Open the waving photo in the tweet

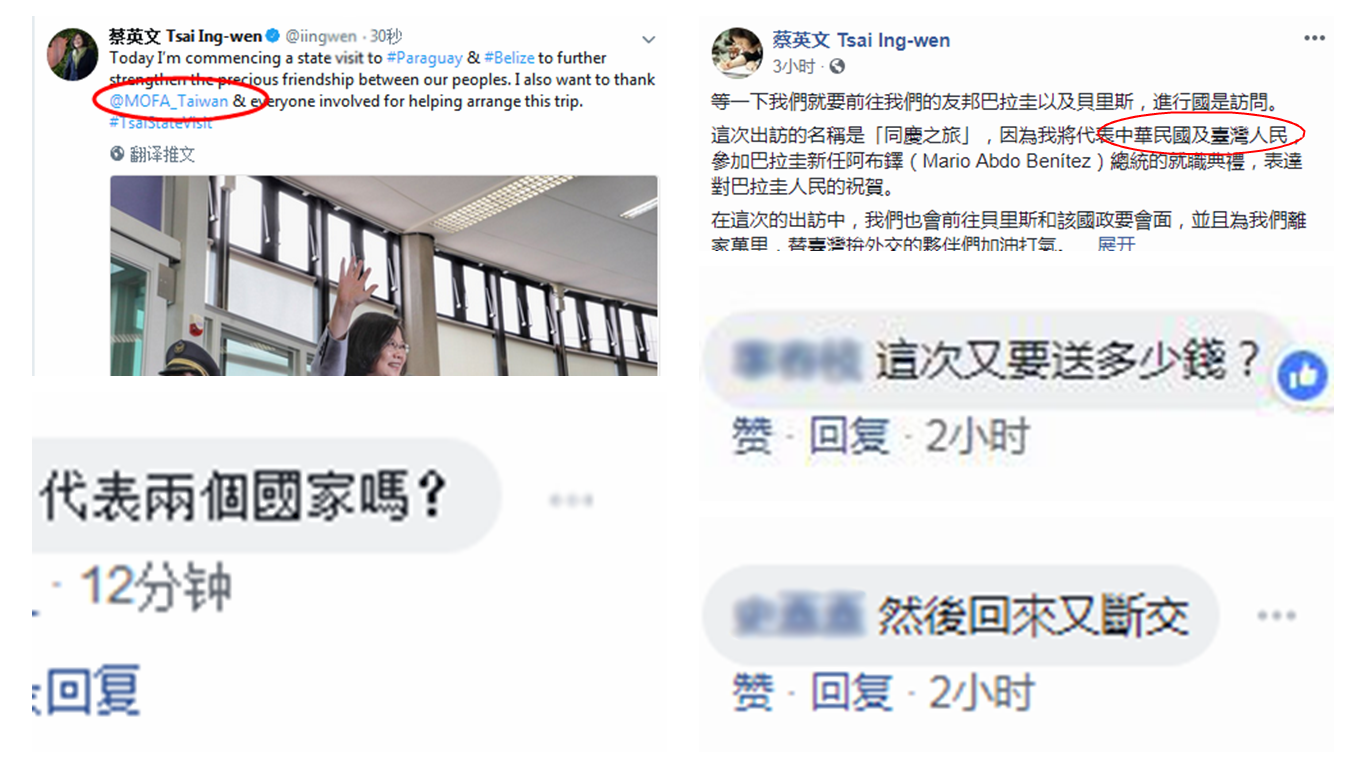[x=384, y=276]
